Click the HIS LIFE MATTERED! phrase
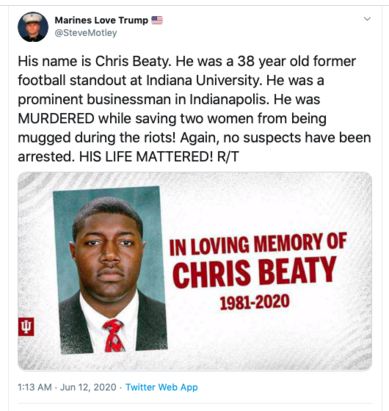This screenshot has height=411, width=389. pyautogui.click(x=146, y=156)
